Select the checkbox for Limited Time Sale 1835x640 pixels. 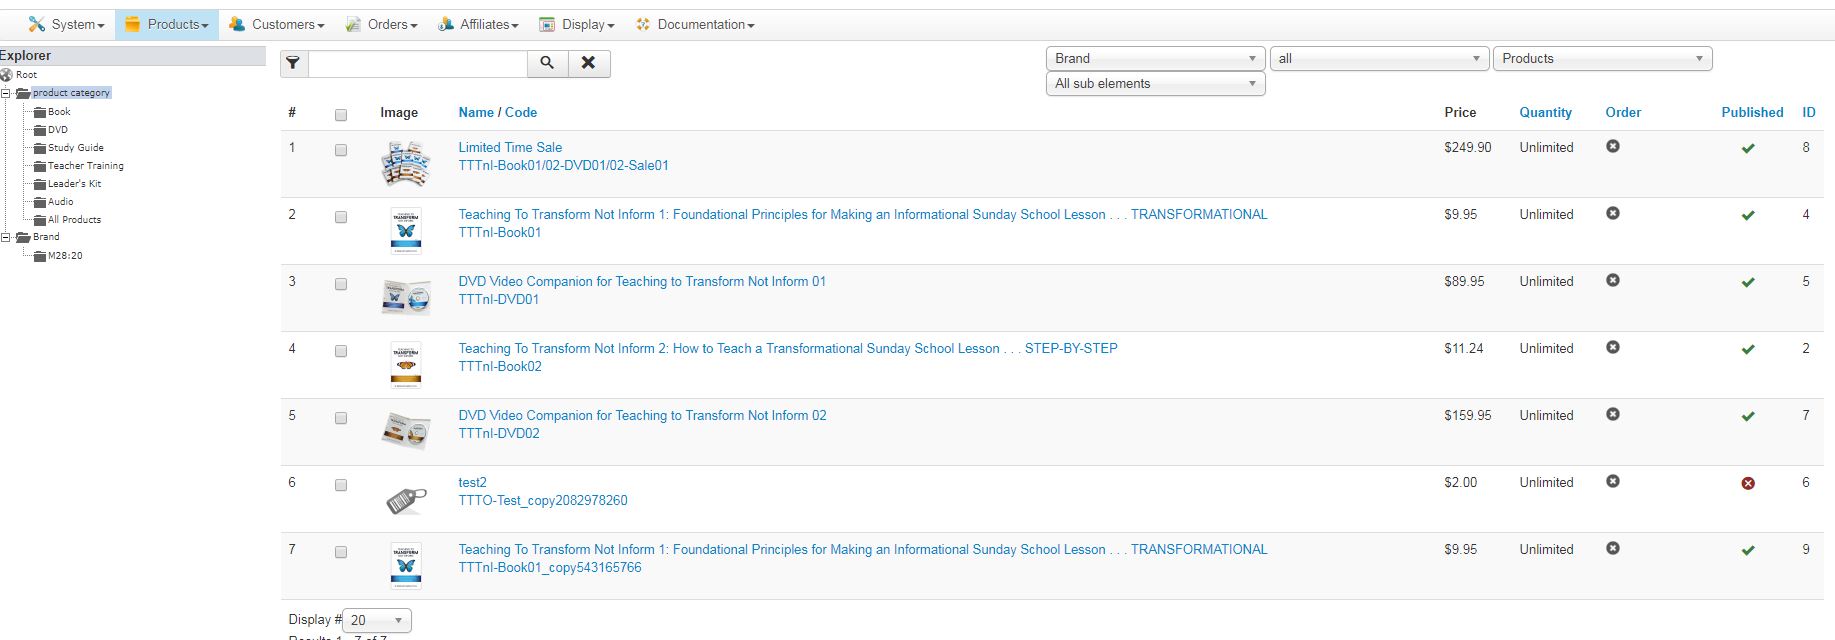pyautogui.click(x=341, y=150)
